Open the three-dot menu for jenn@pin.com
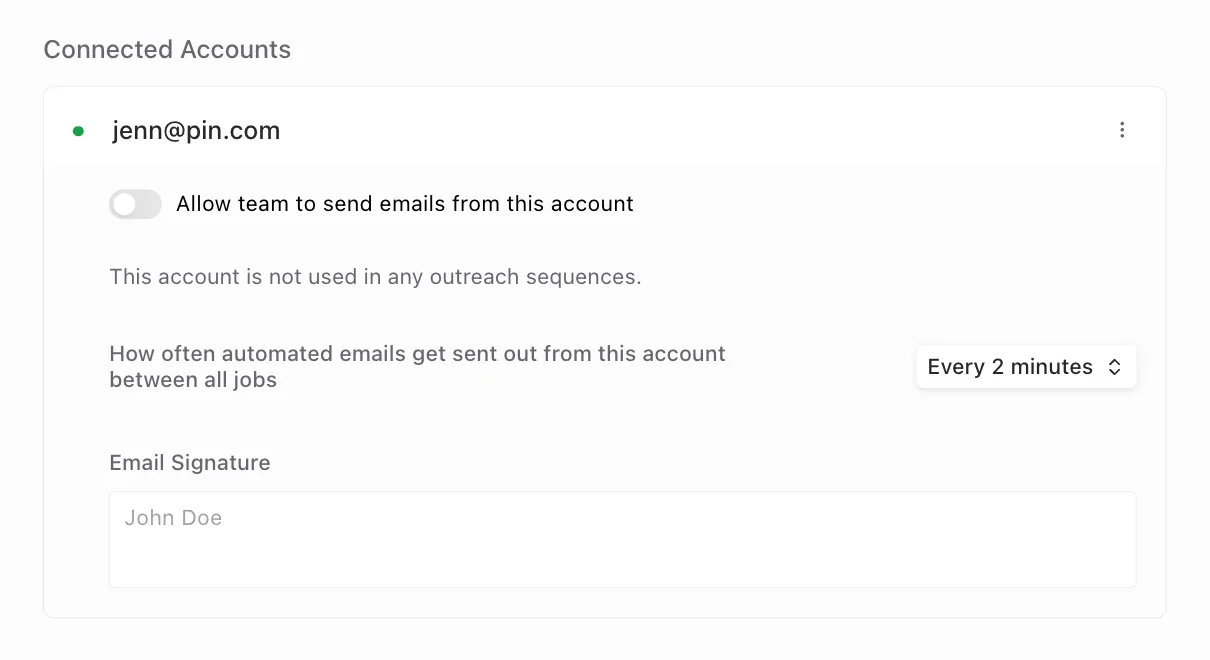Viewport: 1210px width, 660px height. coord(1122,130)
